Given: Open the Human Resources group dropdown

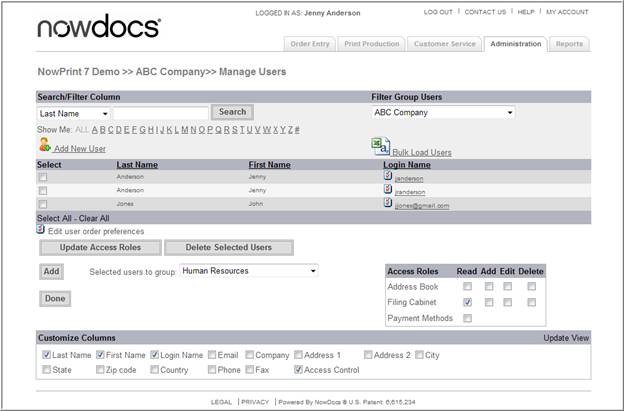Looking at the screenshot, I should [249, 271].
